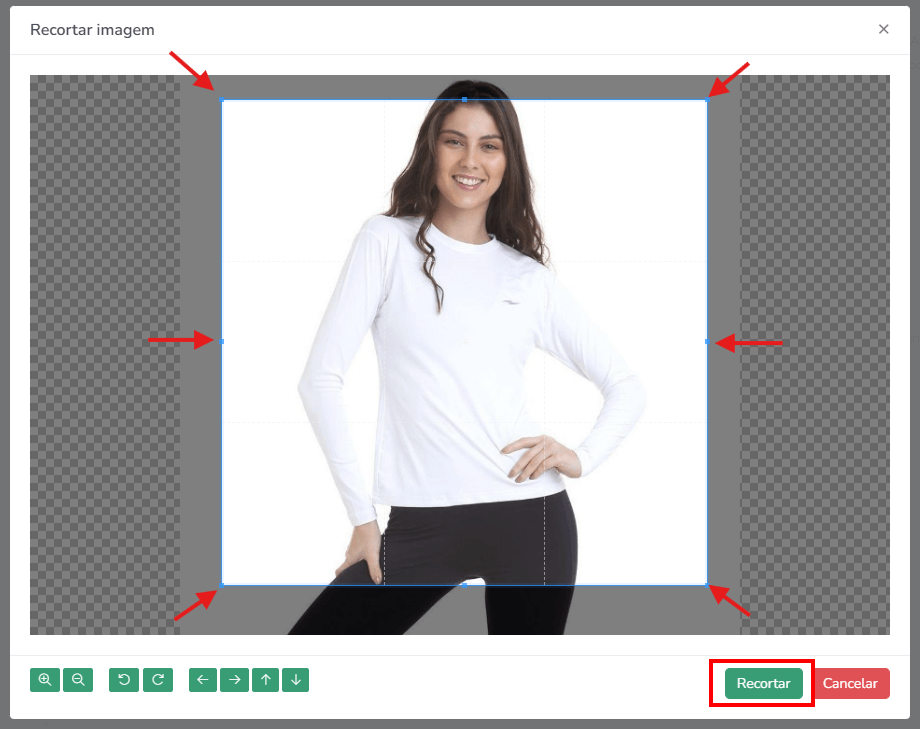Select the bottom middle crop handle
The width and height of the screenshot is (920, 729).
pos(465,585)
